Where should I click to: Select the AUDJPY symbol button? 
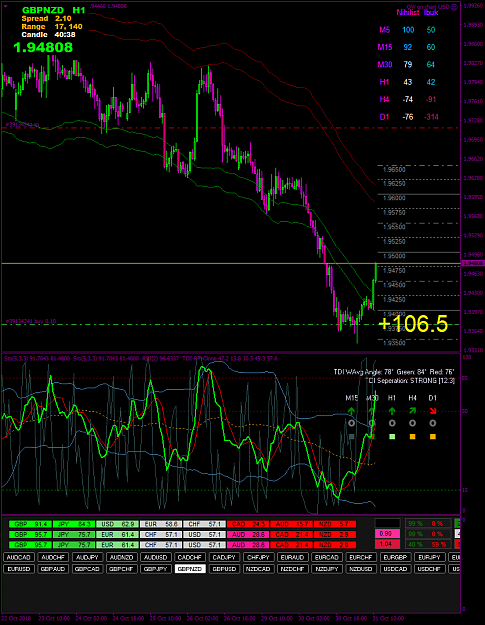tap(87, 557)
